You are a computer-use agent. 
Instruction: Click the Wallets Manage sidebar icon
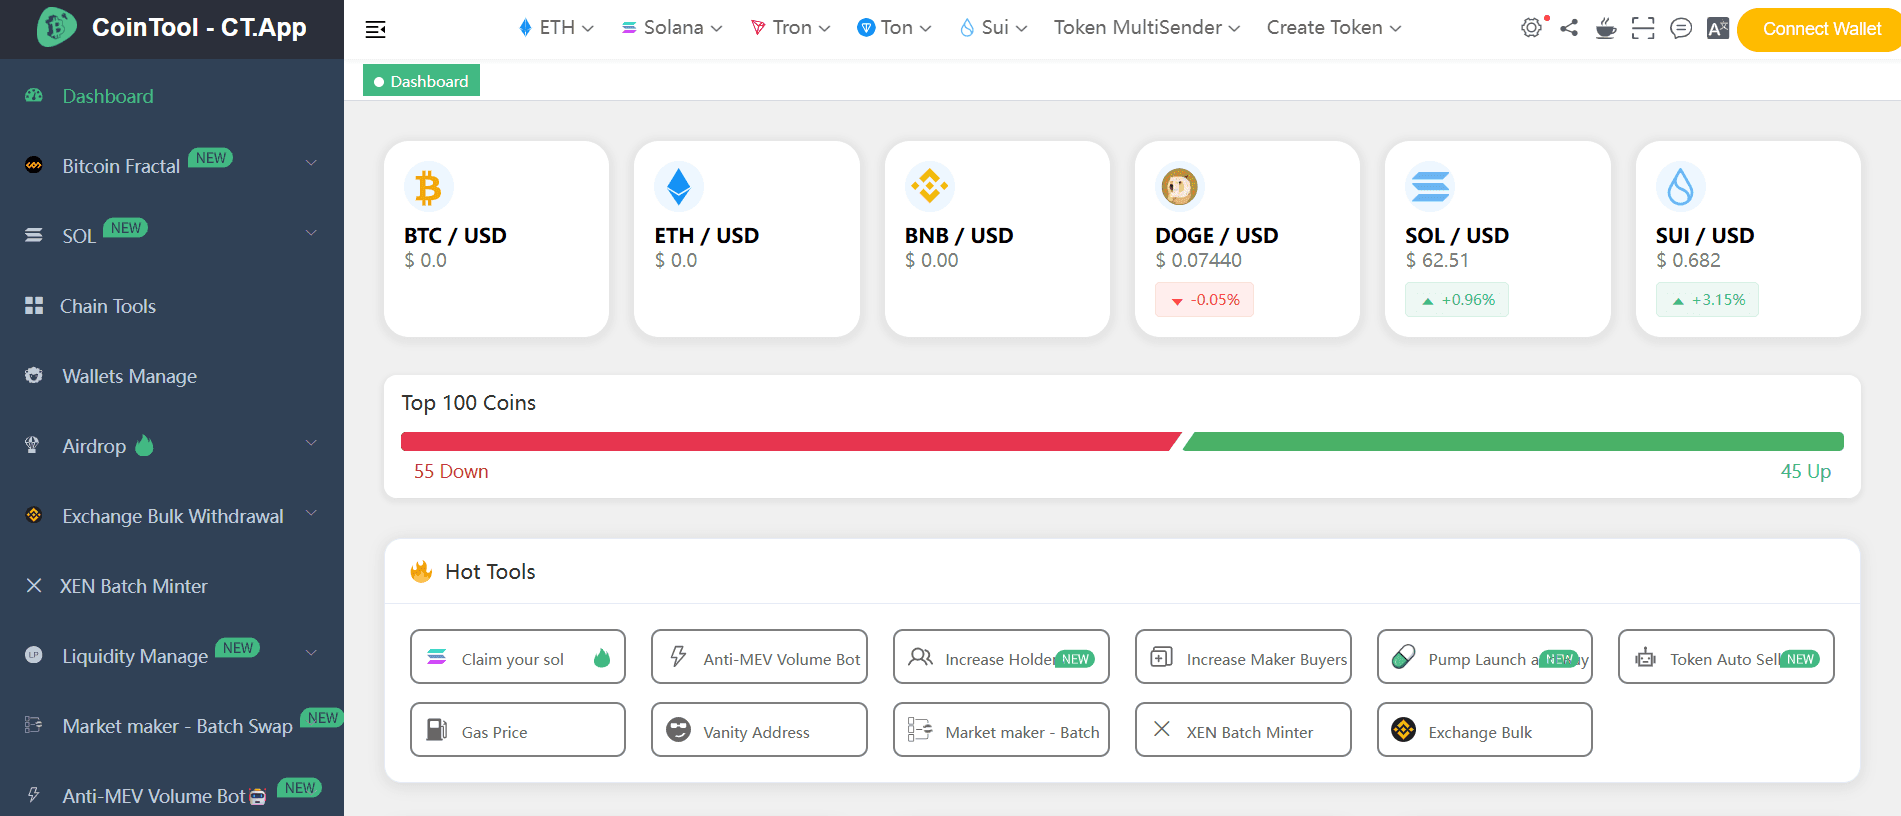pyautogui.click(x=34, y=375)
